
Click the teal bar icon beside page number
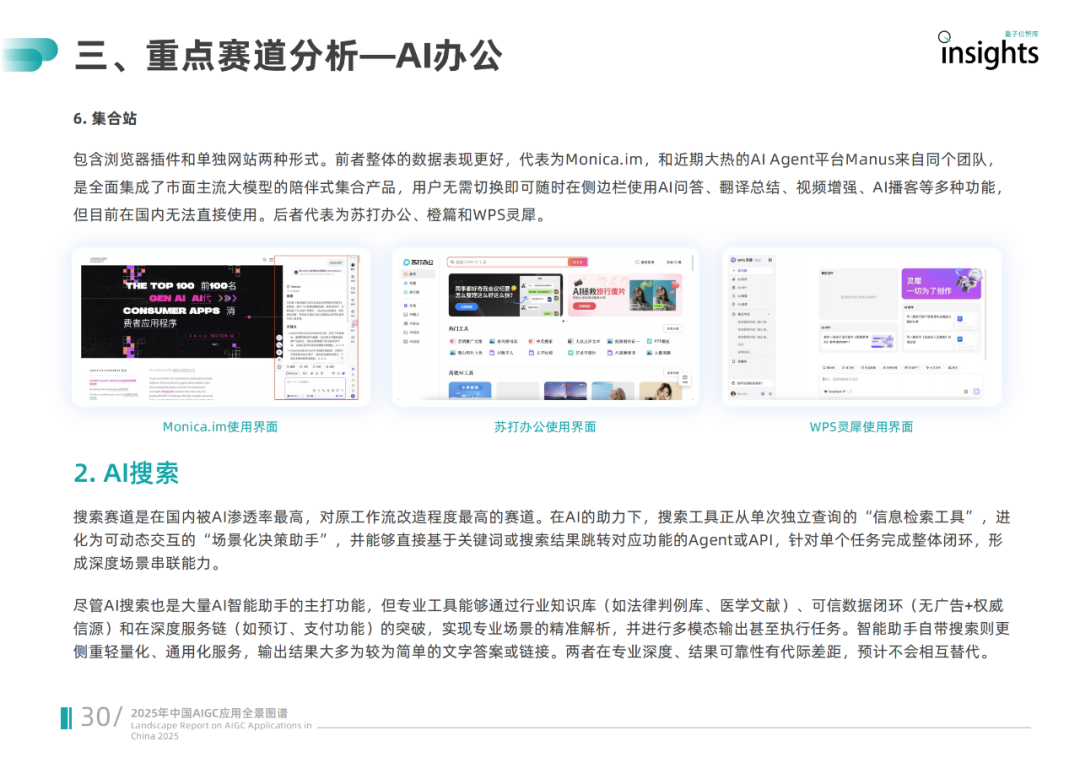coord(66,718)
